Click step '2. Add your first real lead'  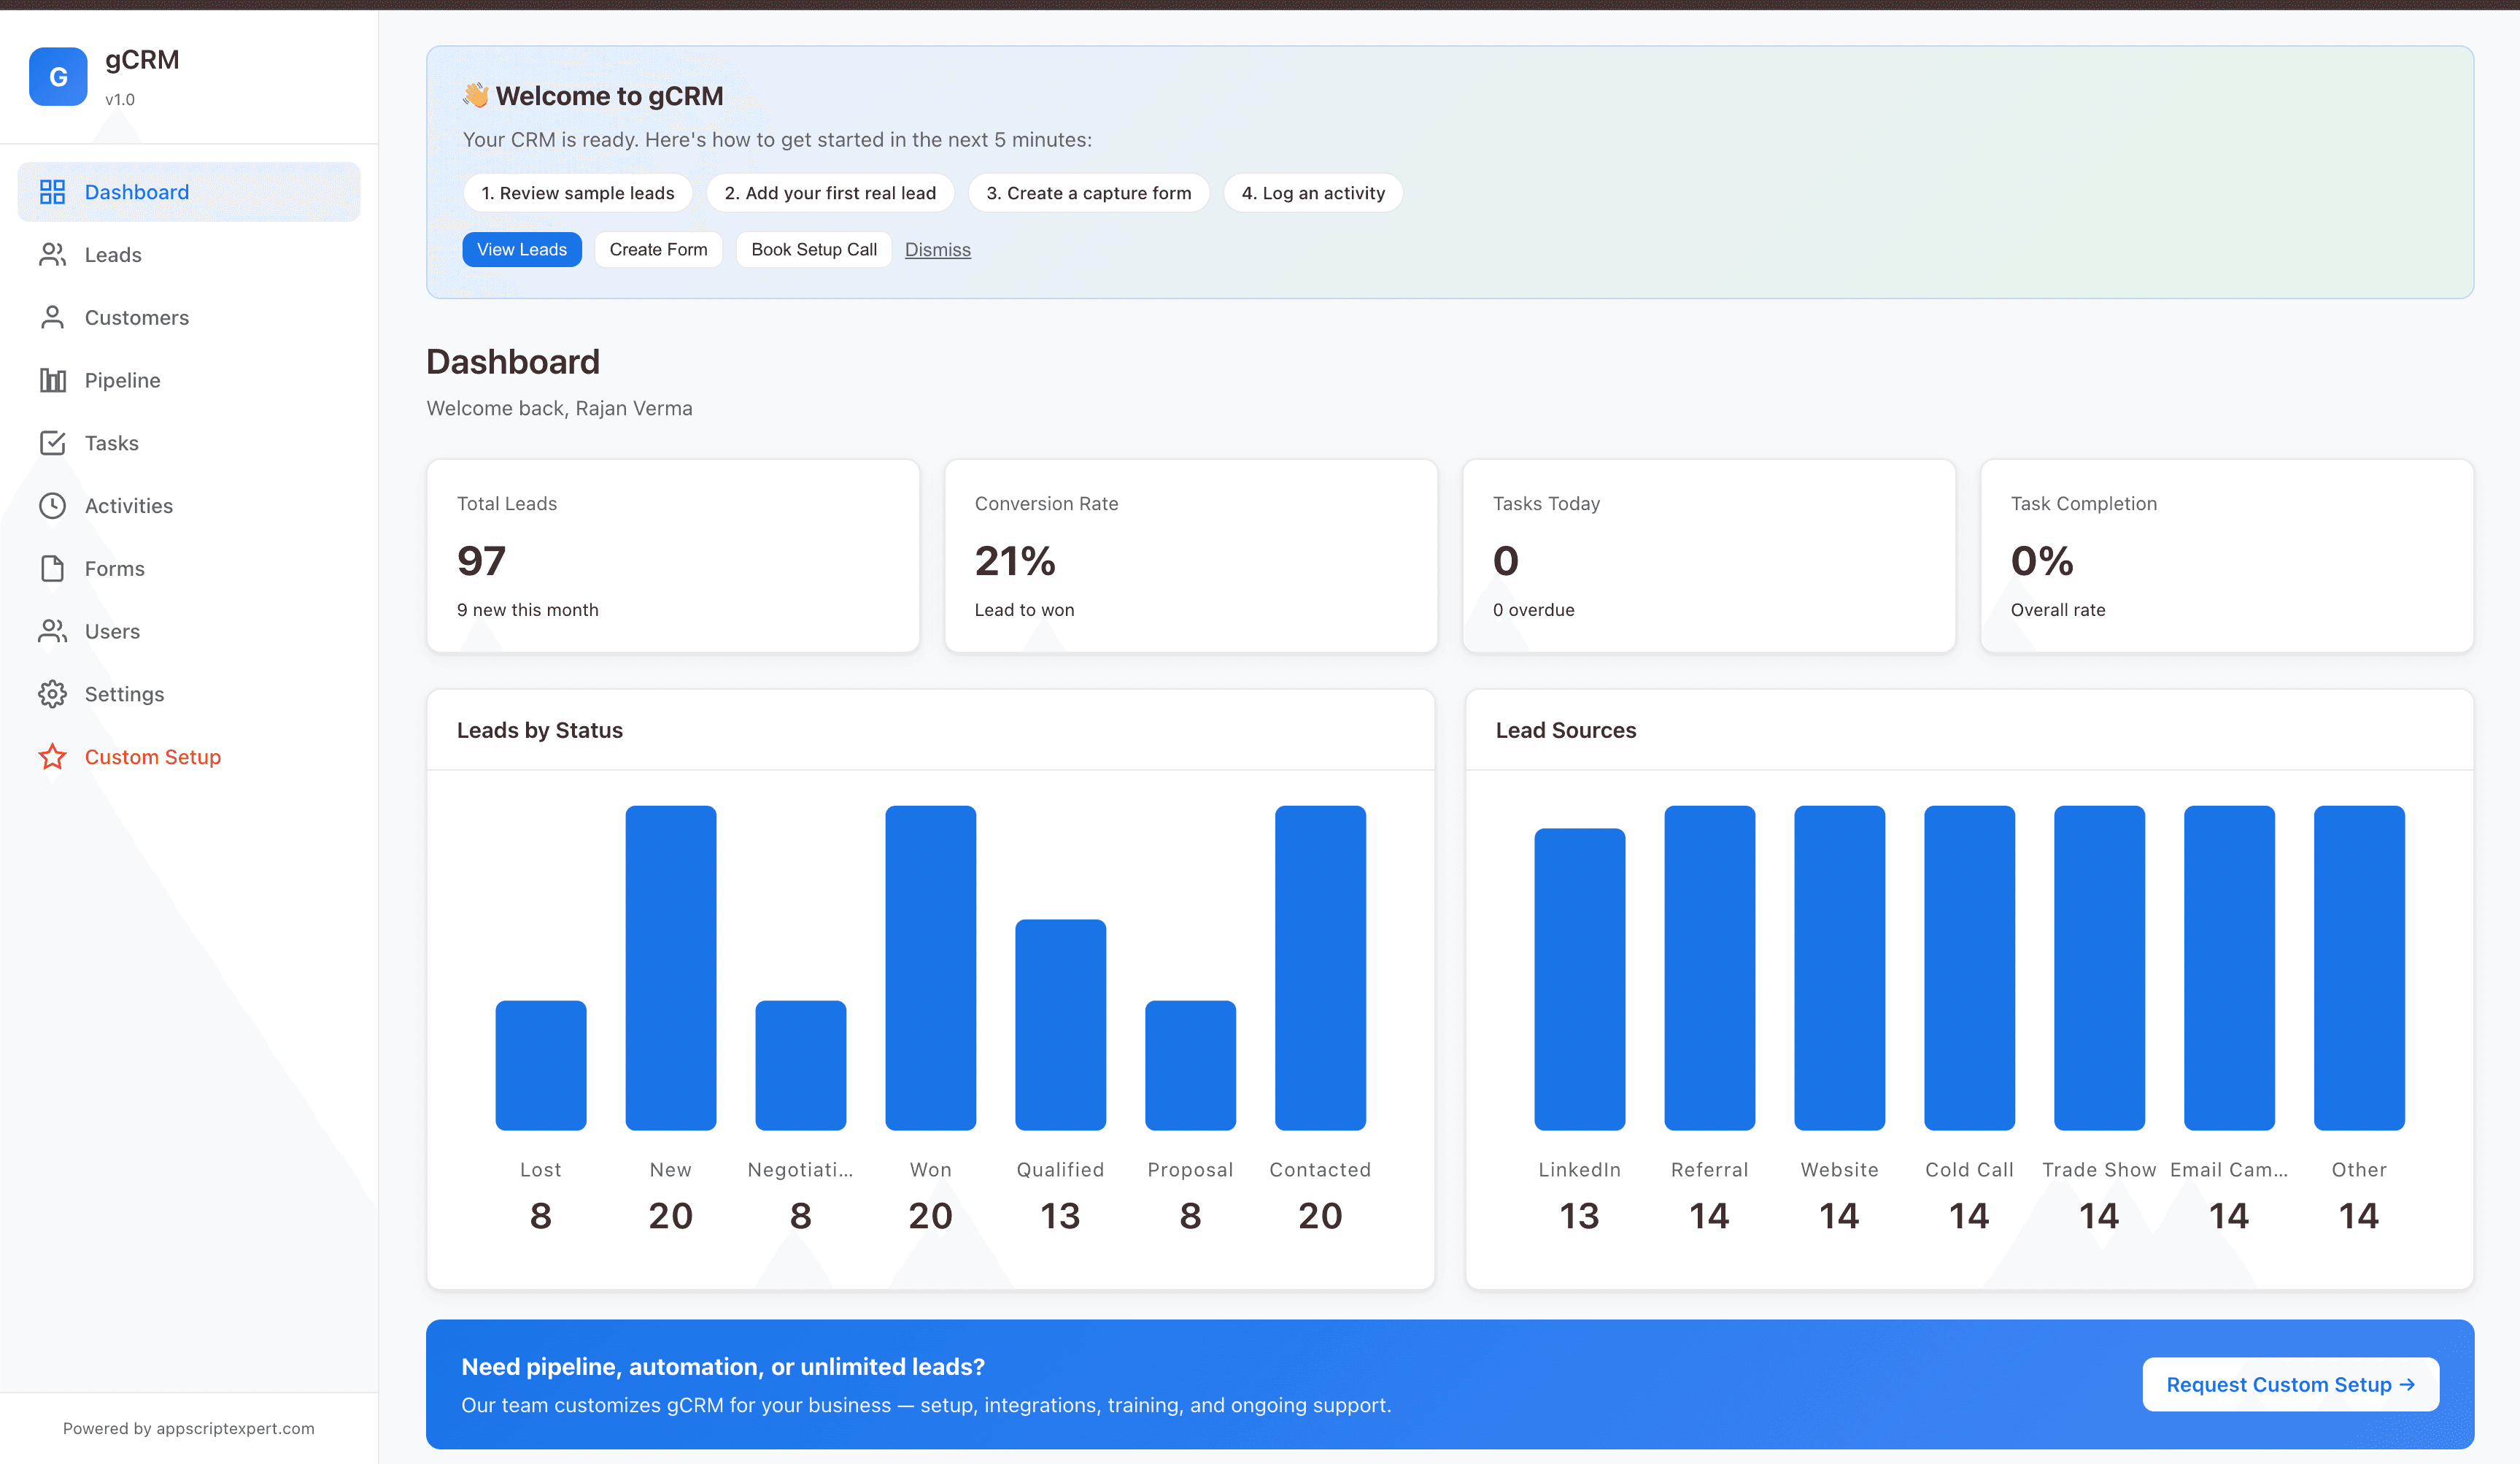(830, 193)
